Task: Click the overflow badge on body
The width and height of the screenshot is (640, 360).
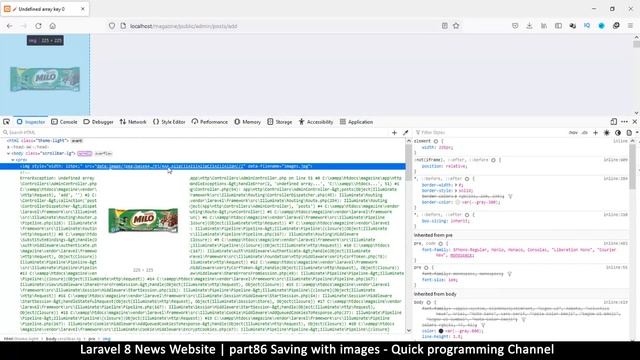Action: [103, 153]
